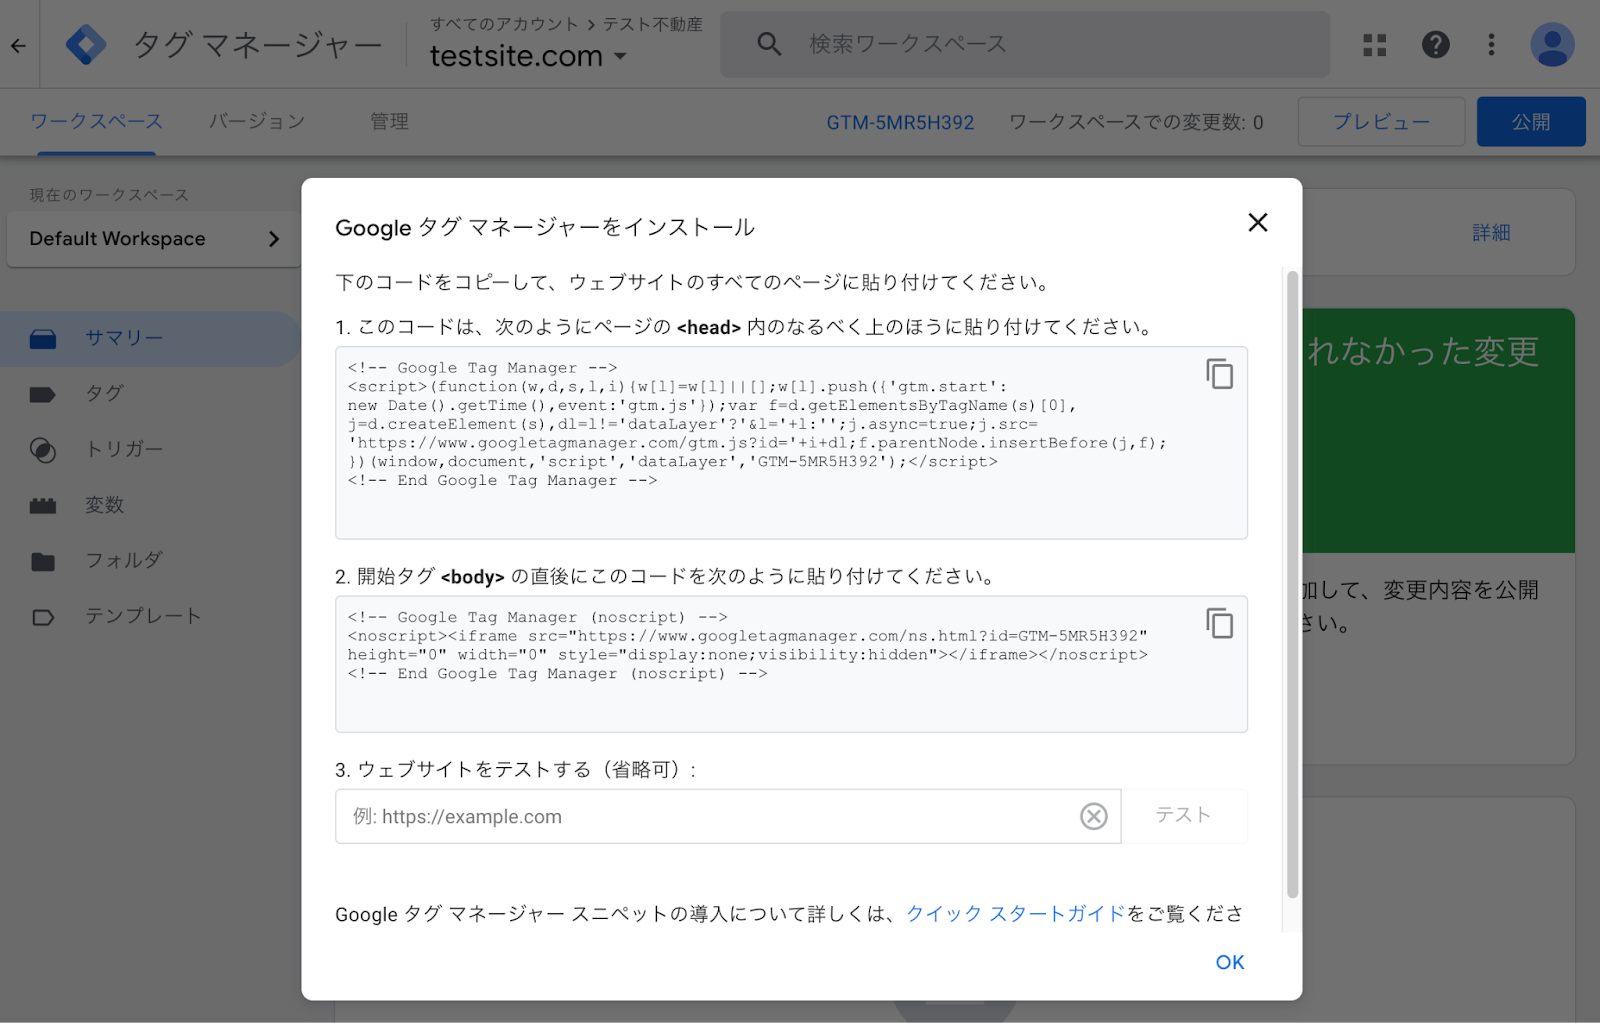Click ワークスペースでの変更数: 0 text
This screenshot has height=1023, width=1600.
coord(1136,122)
